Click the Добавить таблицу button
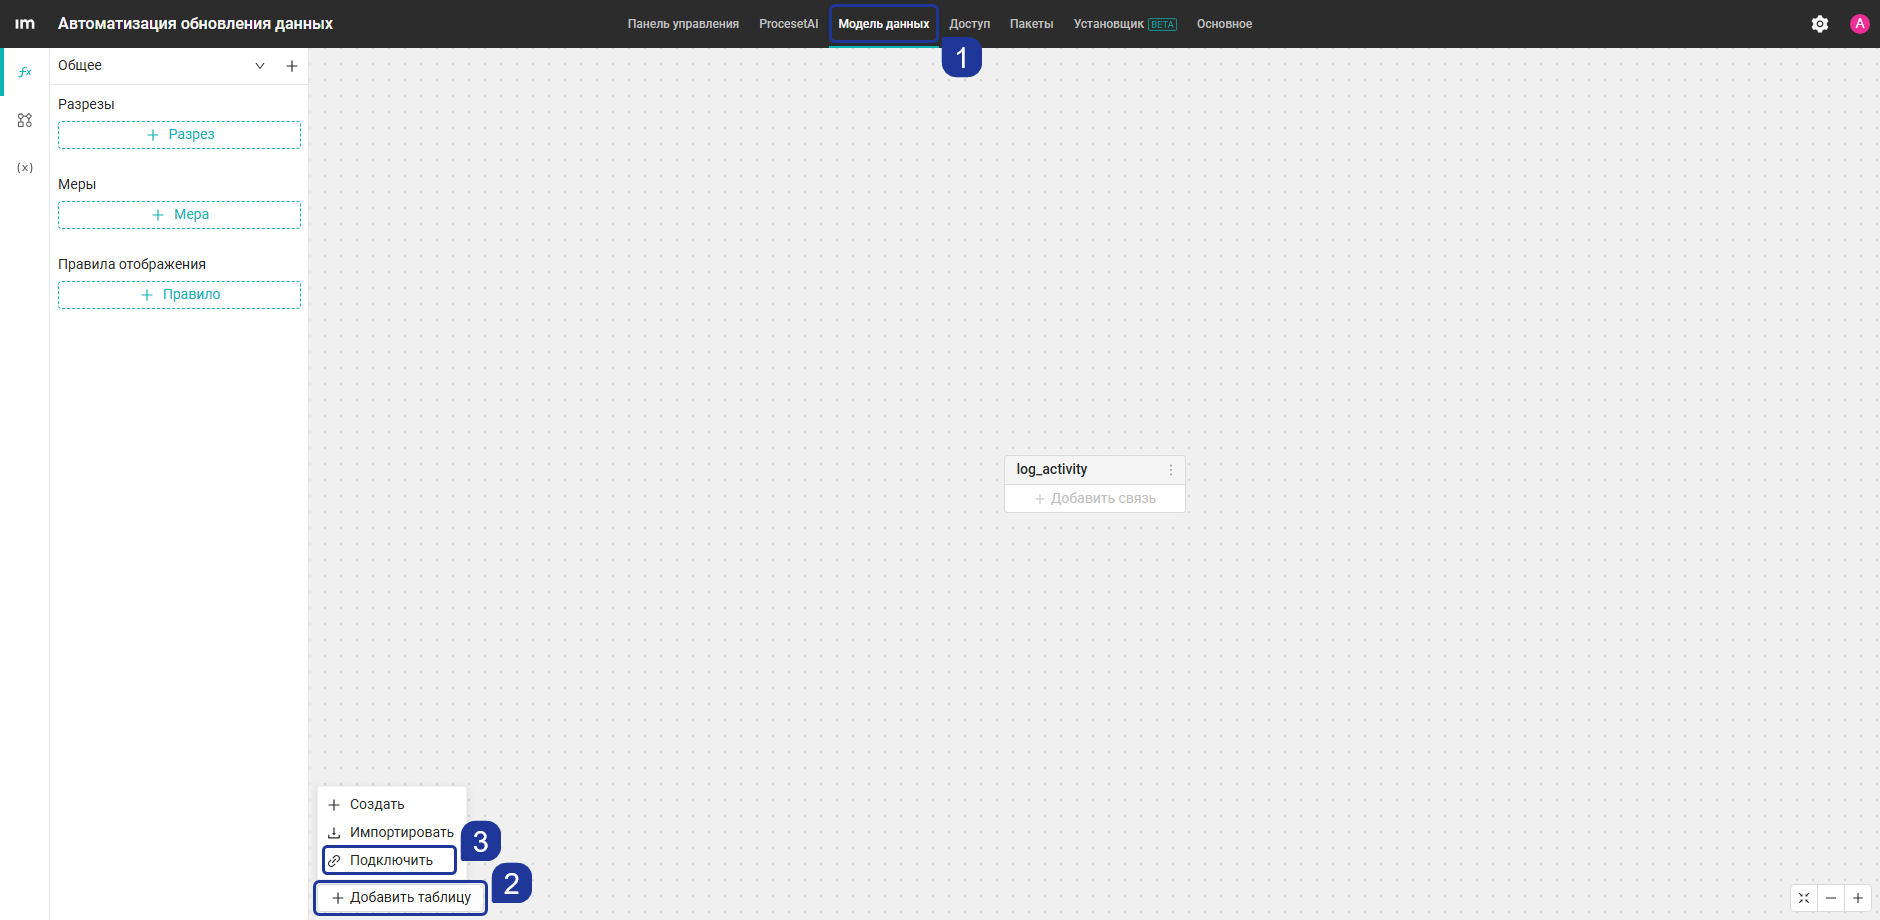Image resolution: width=1880 pixels, height=920 pixels. pyautogui.click(x=401, y=898)
